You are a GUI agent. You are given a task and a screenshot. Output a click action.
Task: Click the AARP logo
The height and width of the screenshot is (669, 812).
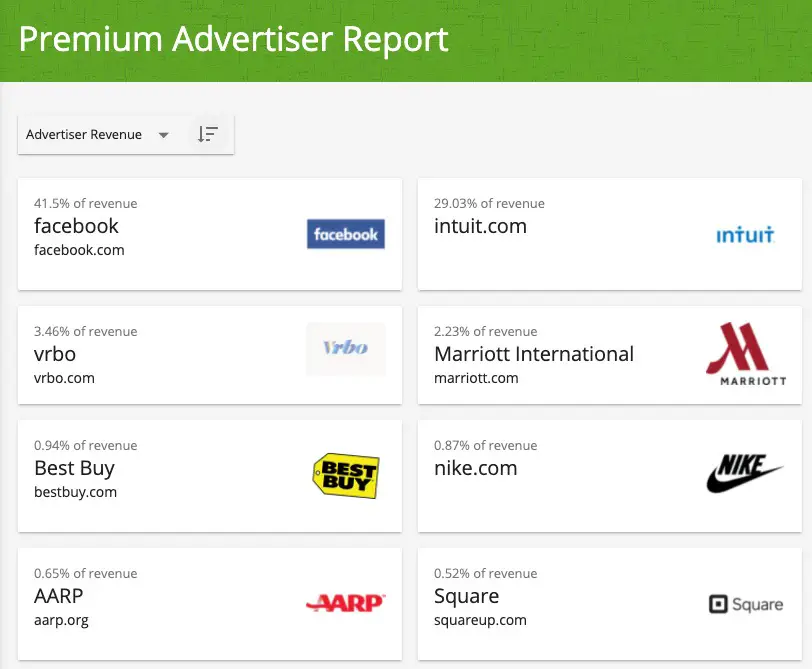pos(345,603)
